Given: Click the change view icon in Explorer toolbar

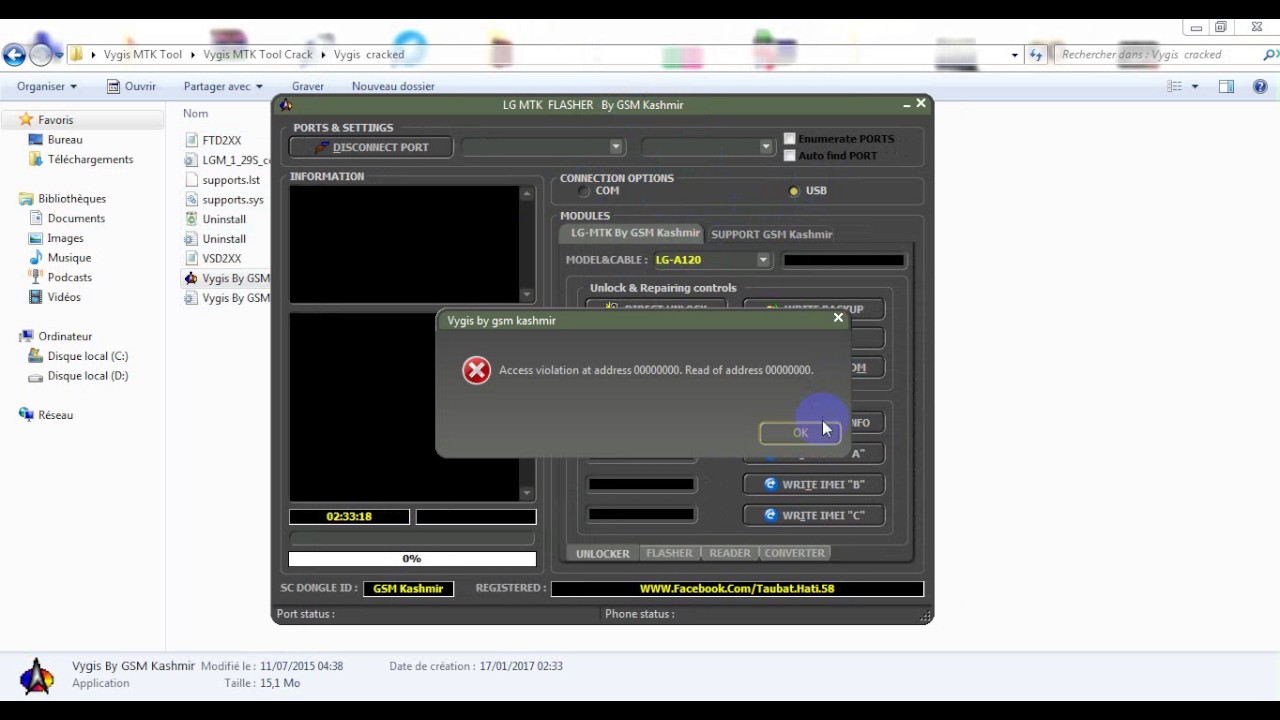Looking at the screenshot, I should (x=1175, y=87).
